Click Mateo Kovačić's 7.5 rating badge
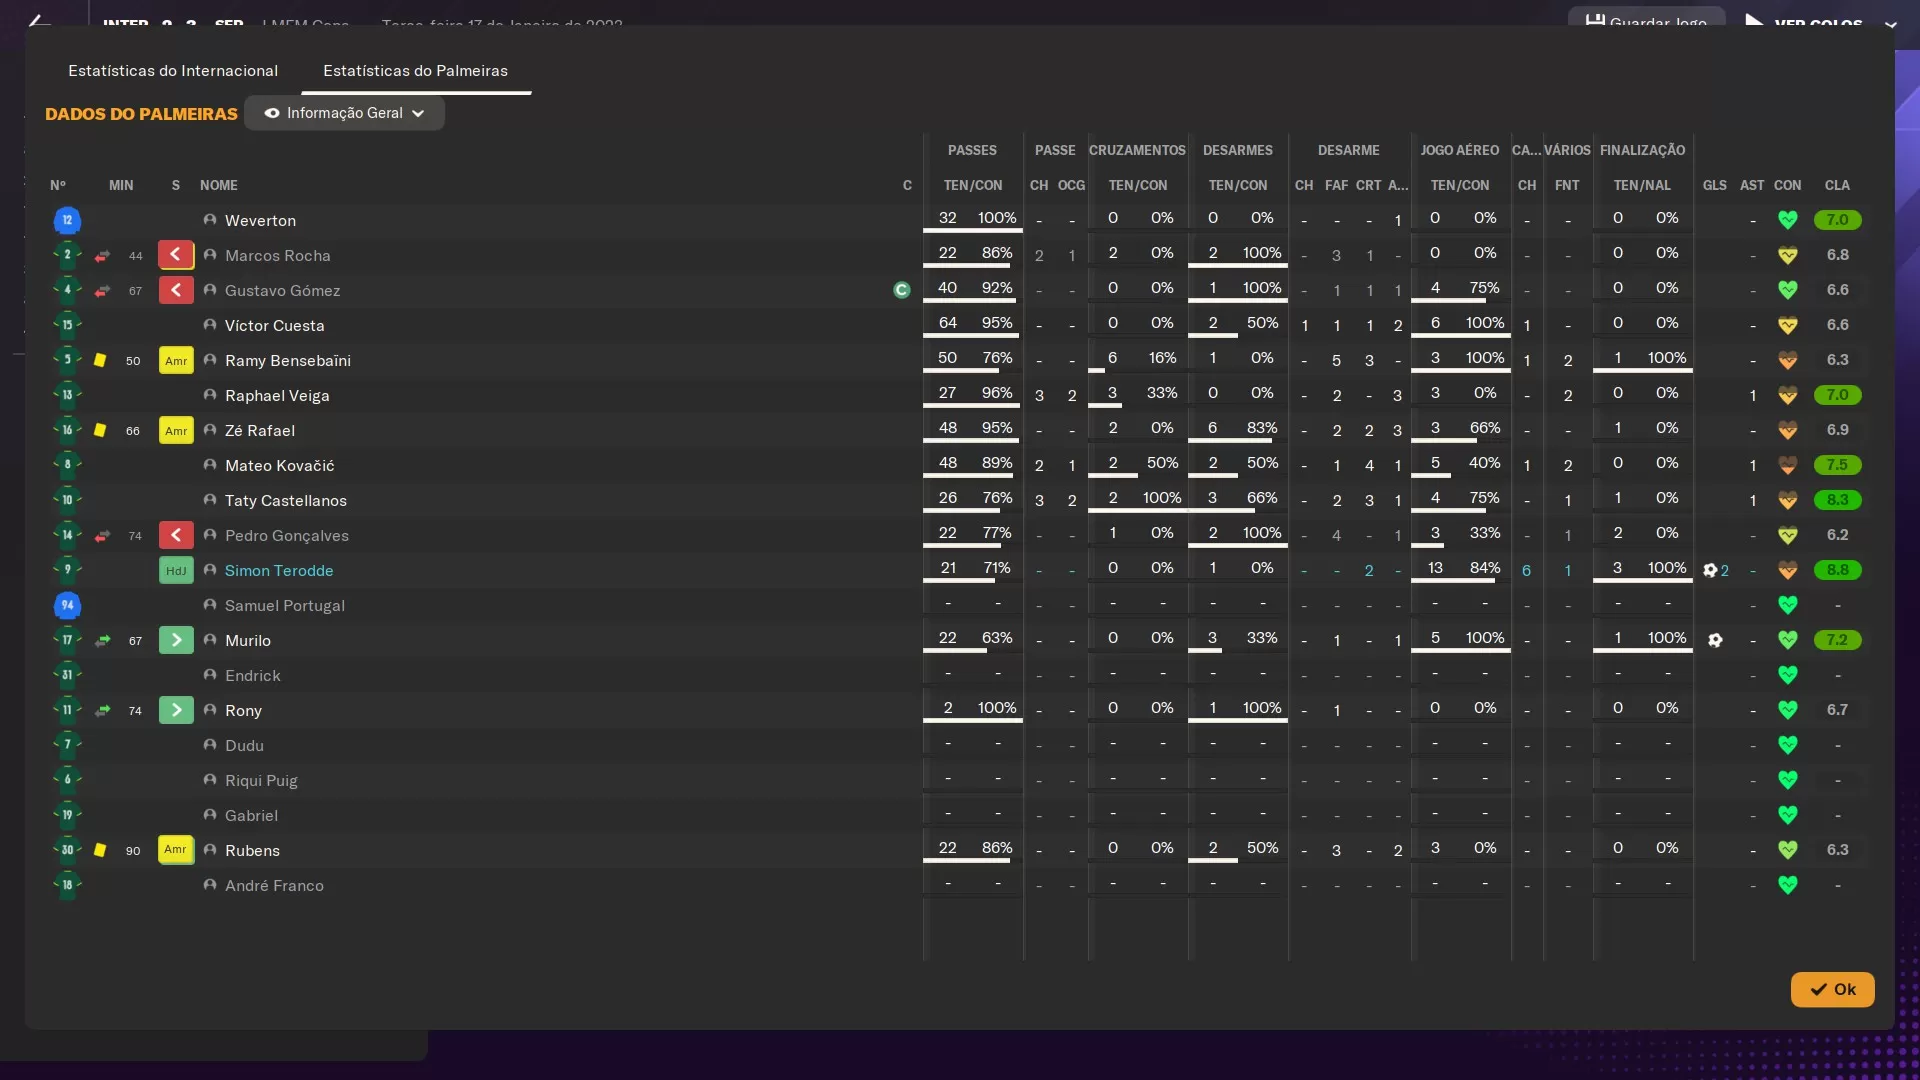This screenshot has width=1920, height=1080. click(1837, 465)
